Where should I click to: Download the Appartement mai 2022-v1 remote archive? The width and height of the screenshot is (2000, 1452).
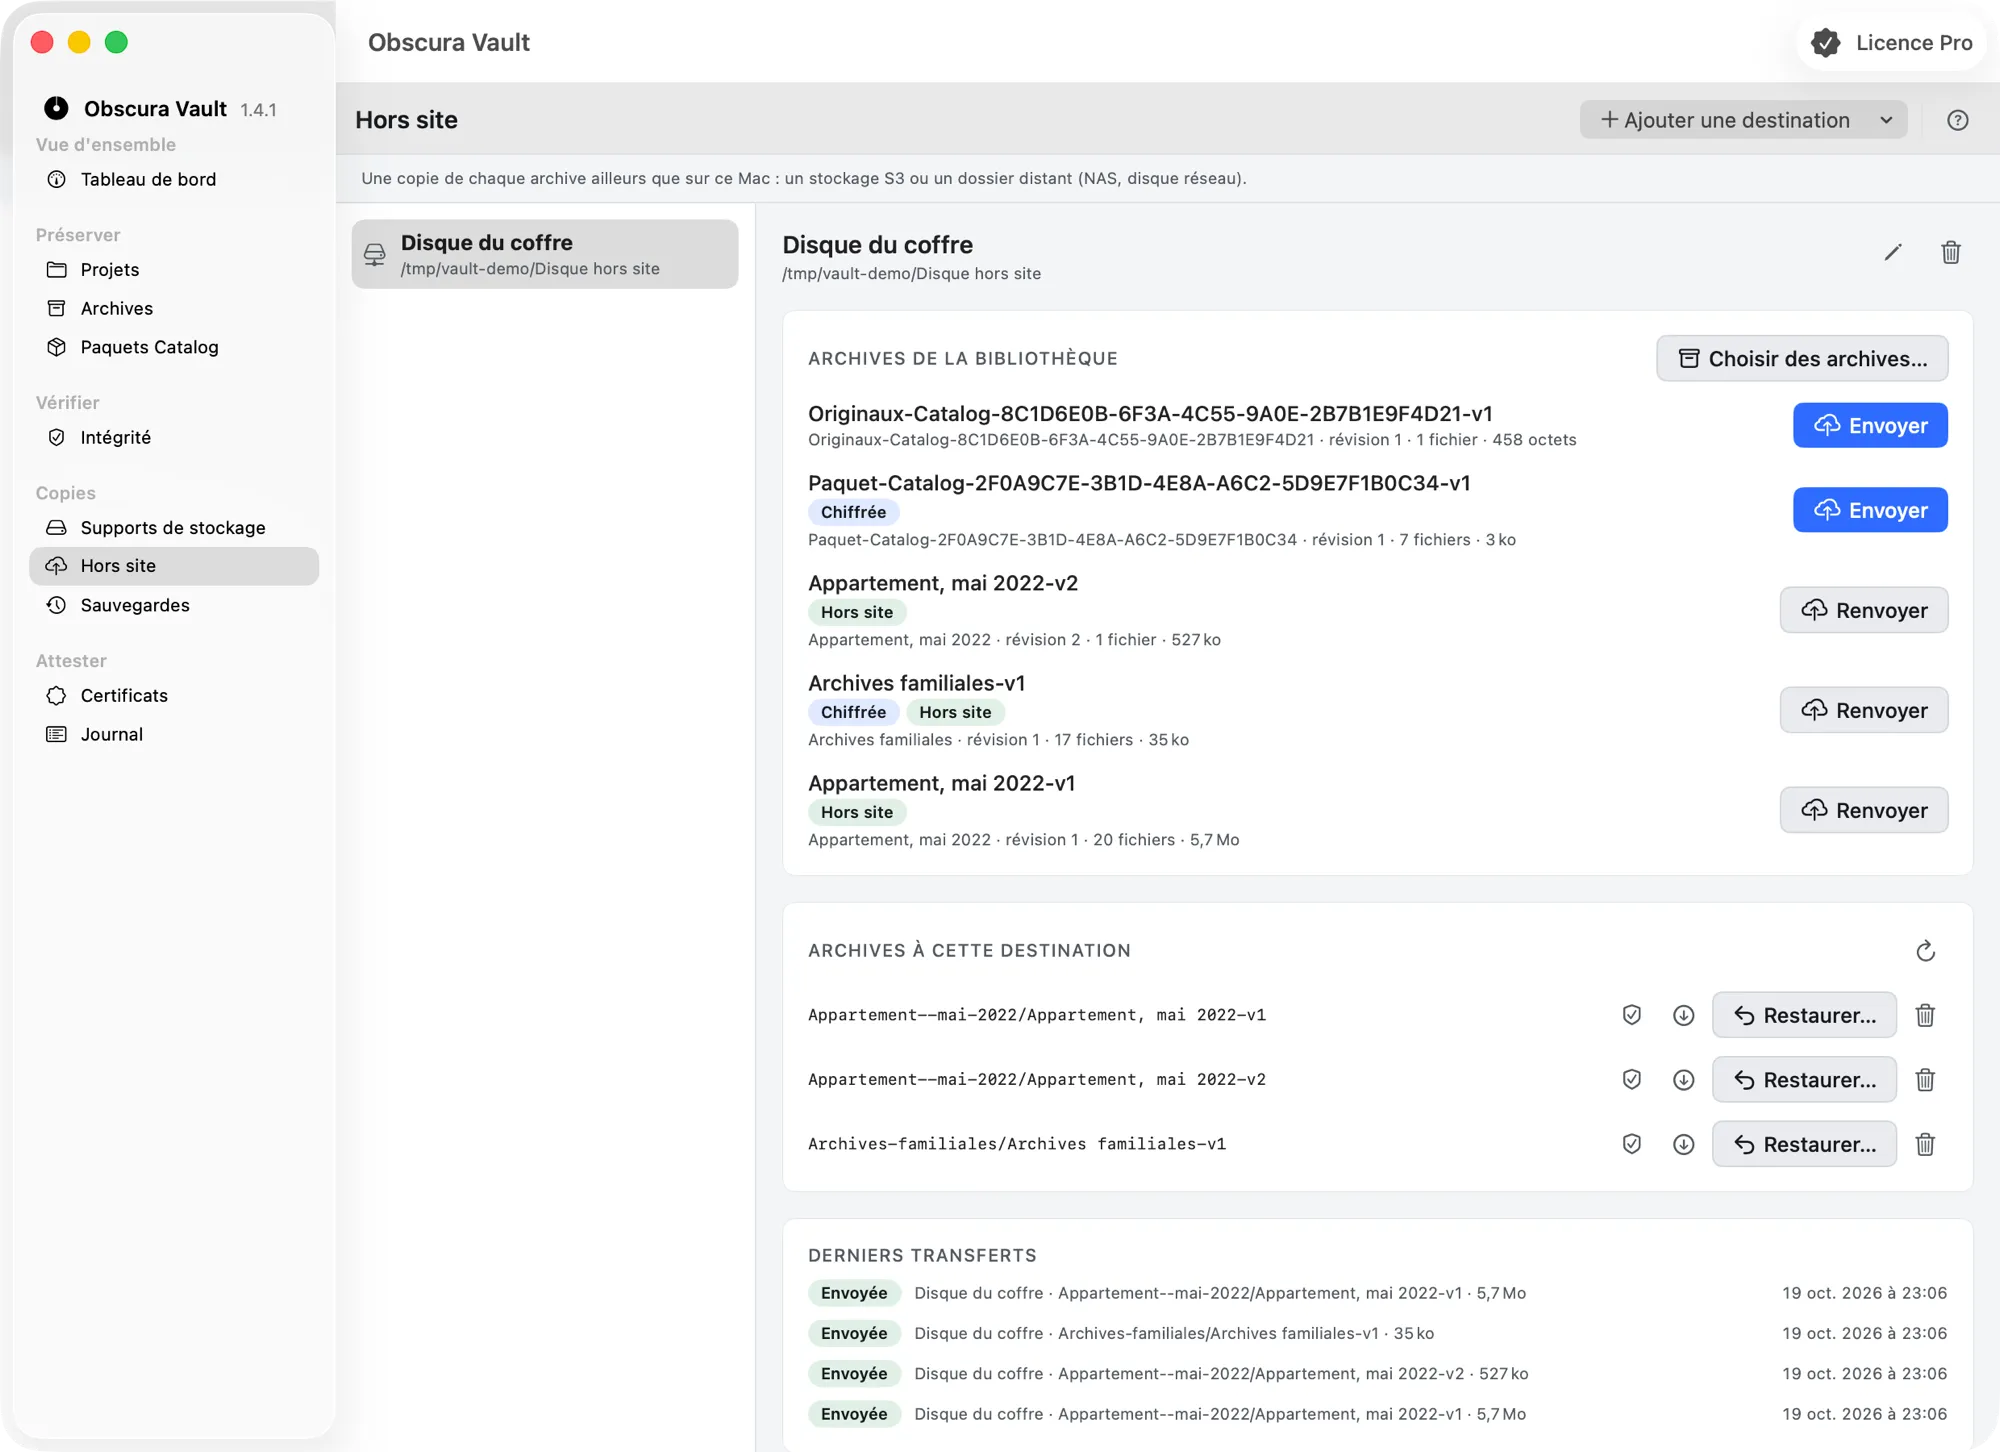[1683, 1015]
